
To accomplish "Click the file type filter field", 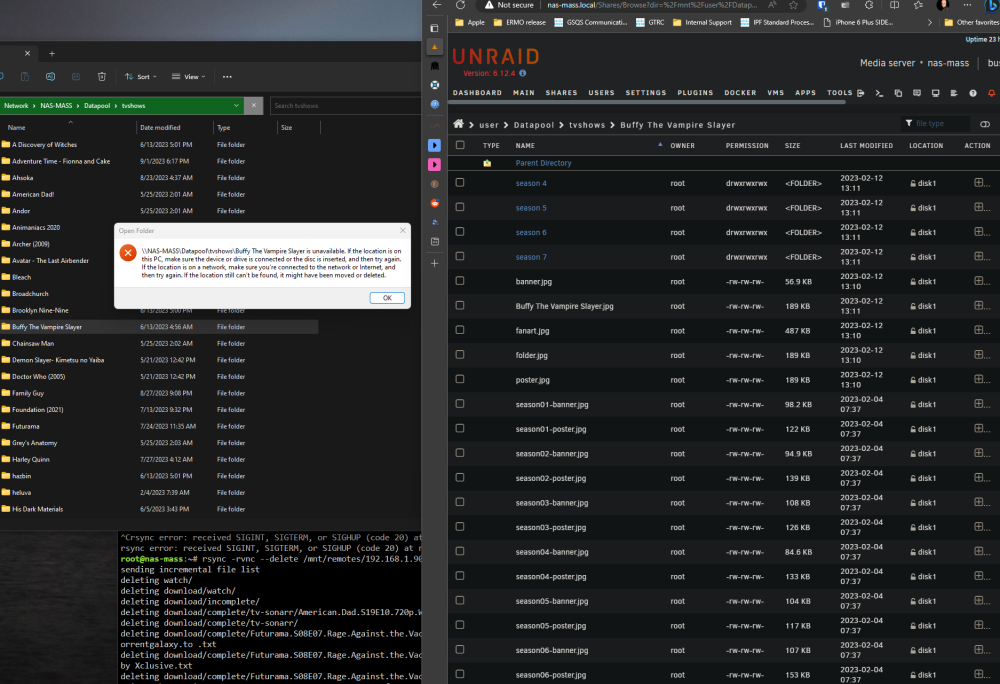I will point(938,124).
